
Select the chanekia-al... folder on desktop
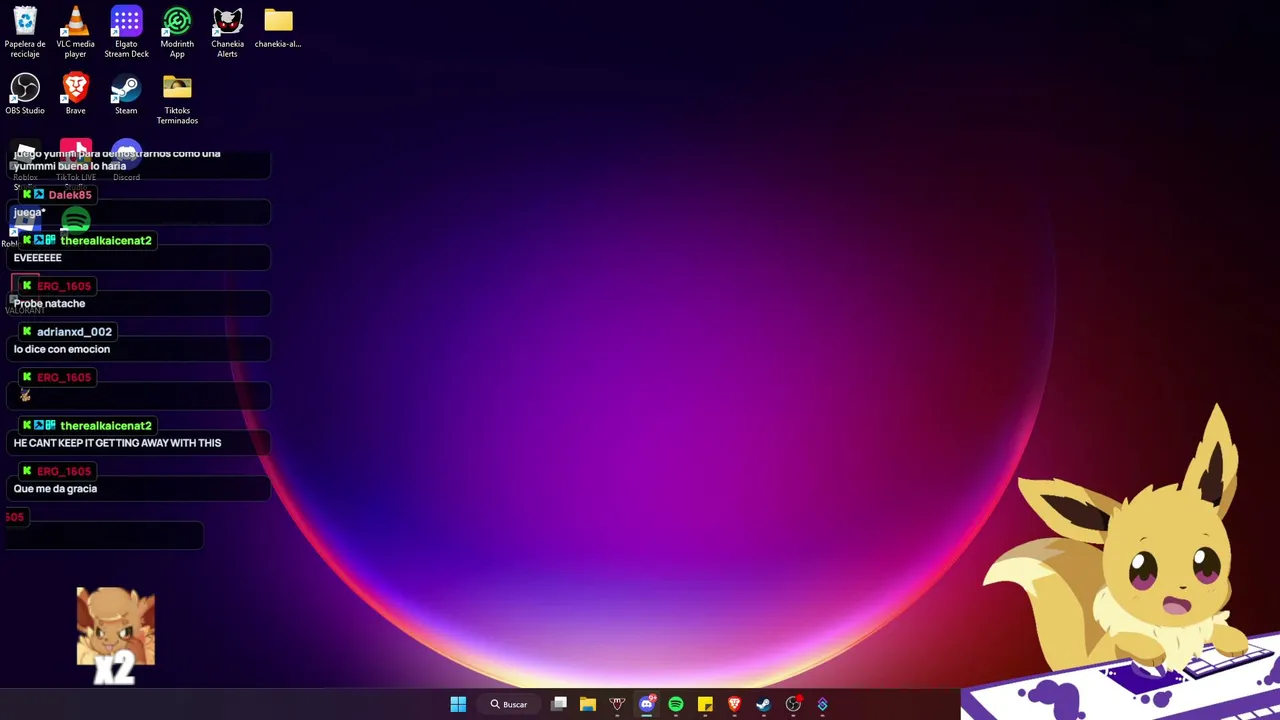point(278,27)
